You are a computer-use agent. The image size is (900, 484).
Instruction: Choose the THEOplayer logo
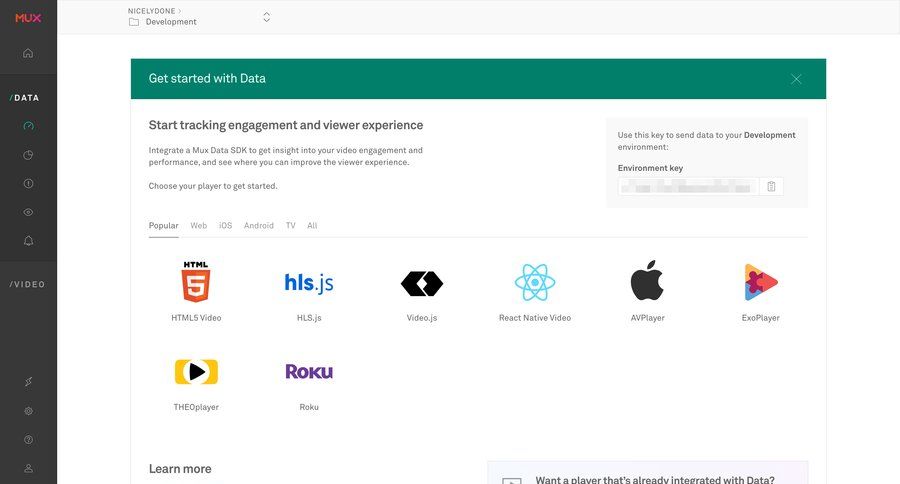[x=196, y=371]
